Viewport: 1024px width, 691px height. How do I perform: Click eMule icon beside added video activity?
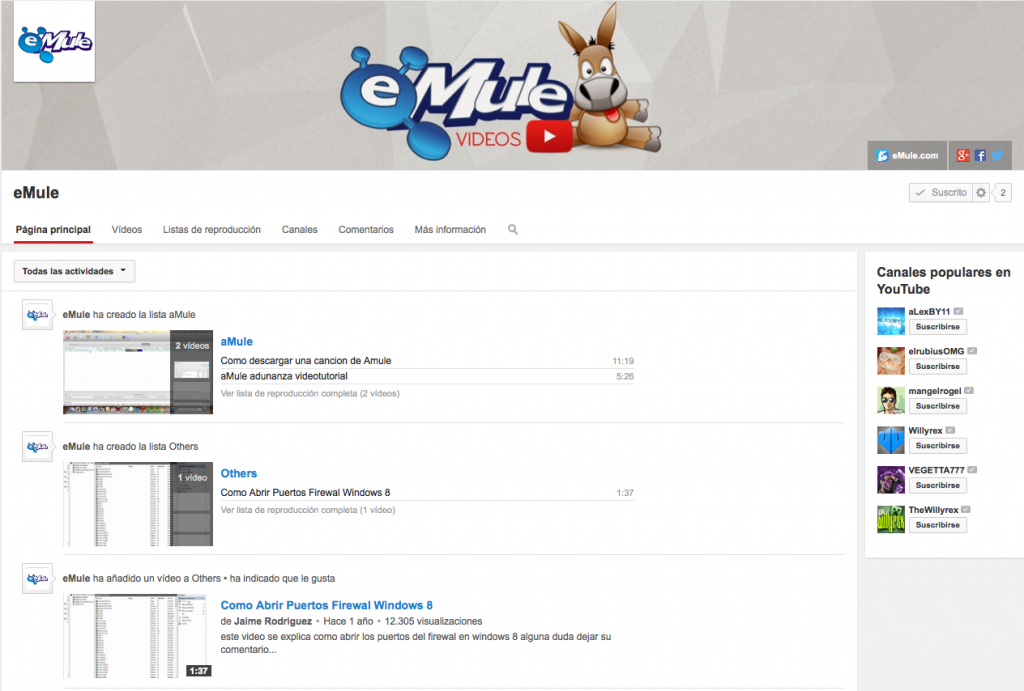pyautogui.click(x=37, y=579)
